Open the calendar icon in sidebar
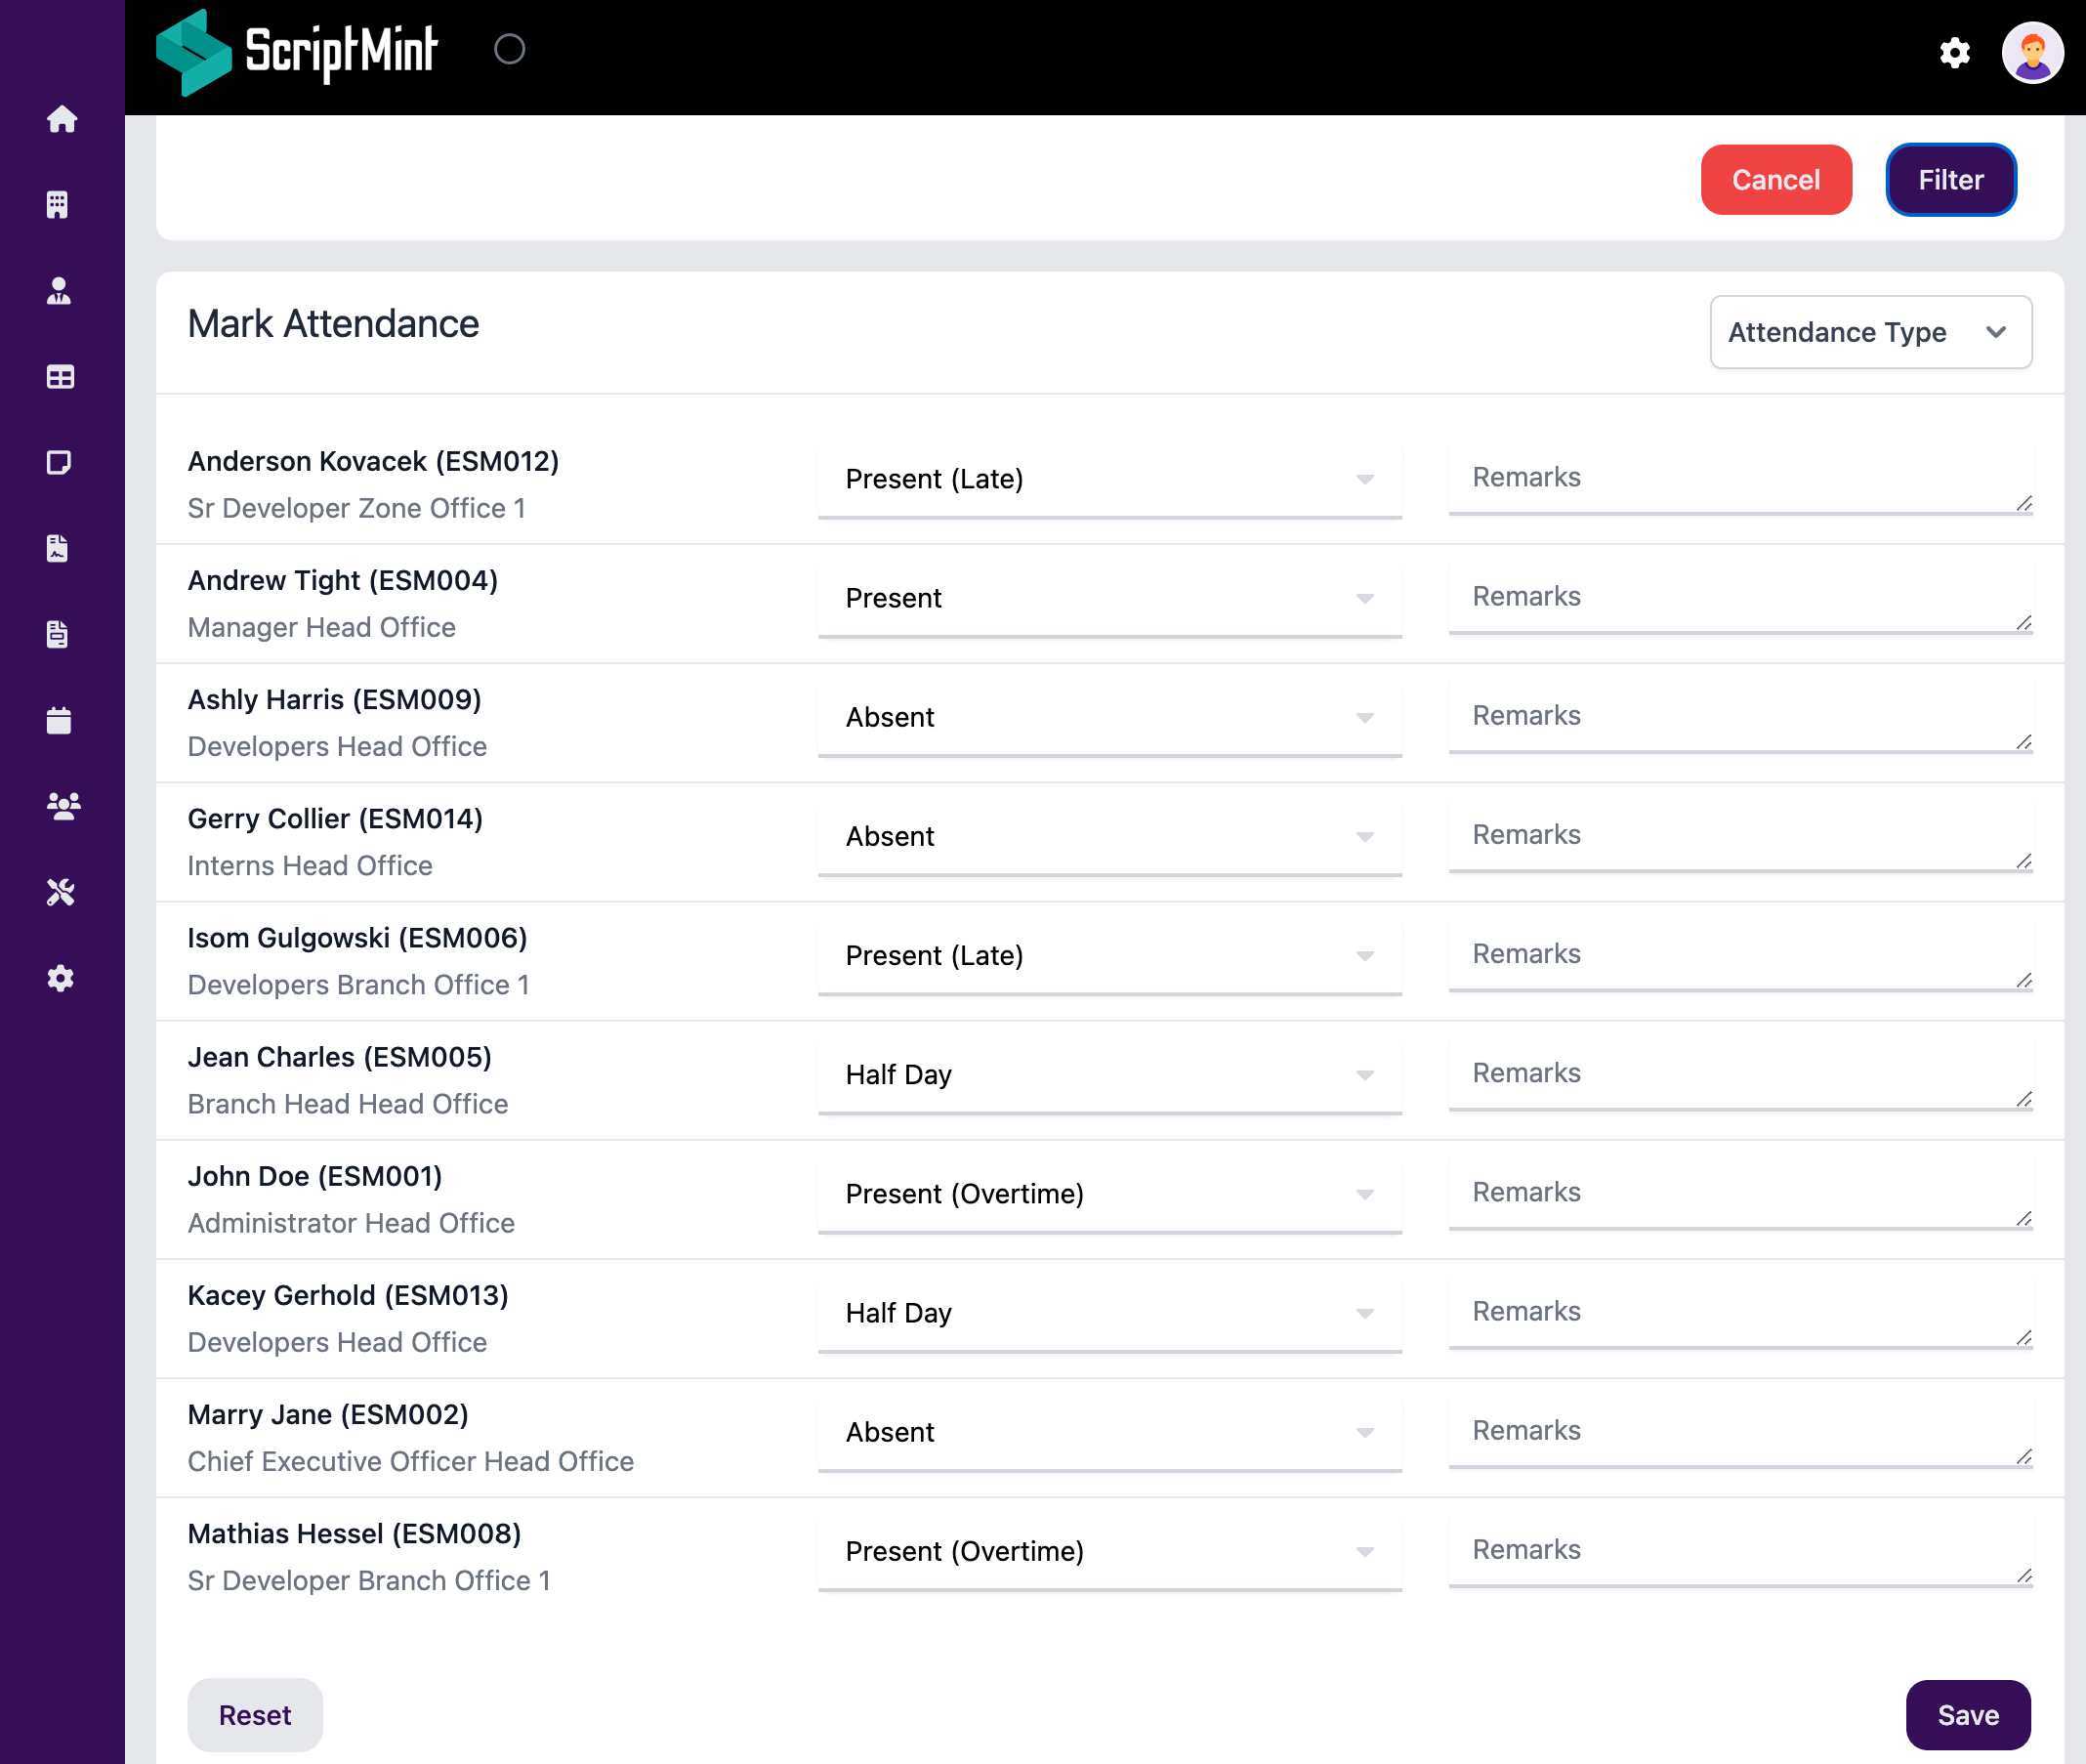This screenshot has height=1764, width=2086. point(59,720)
